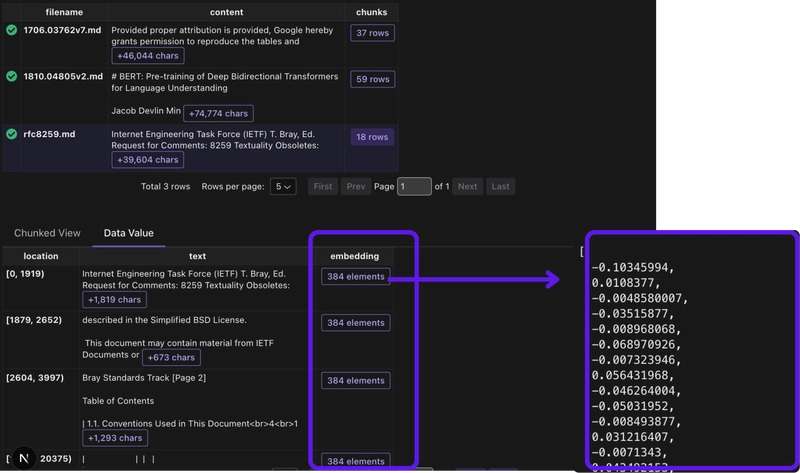Click the First page button
Image resolution: width=800 pixels, height=473 pixels.
[322, 186]
